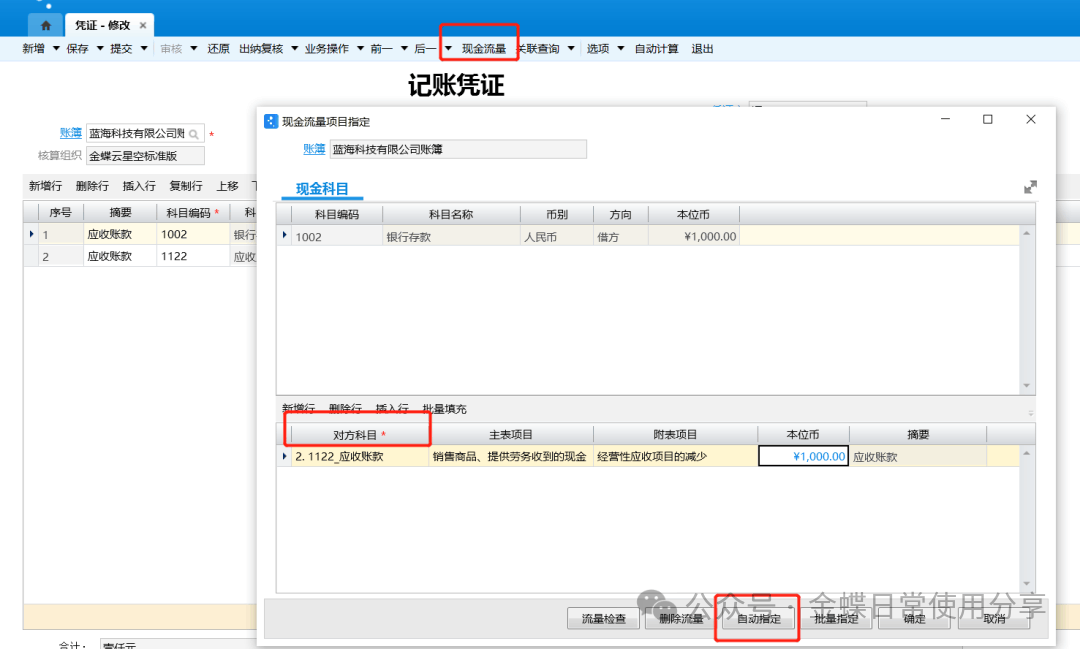Click 批量填充 above the cash flow grid
The width and height of the screenshot is (1080, 649).
[x=444, y=409]
